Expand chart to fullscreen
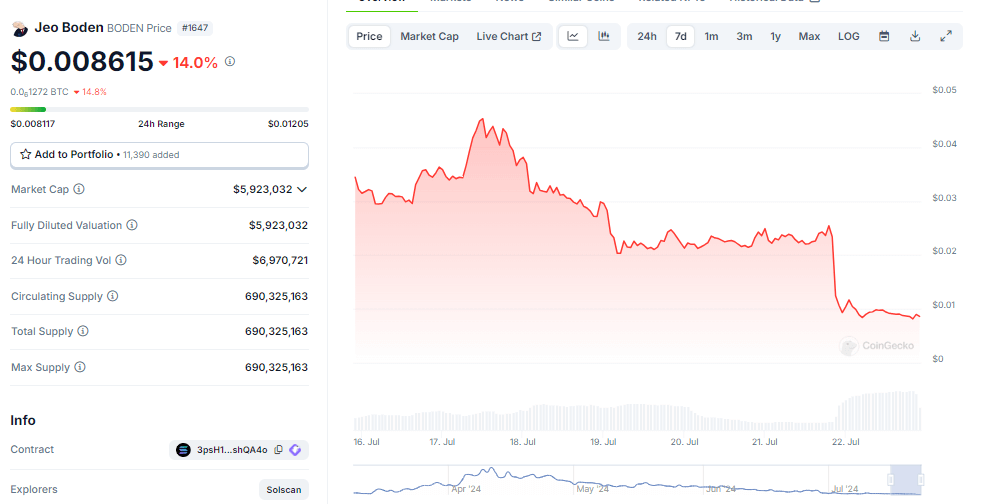The image size is (990, 504). [946, 37]
